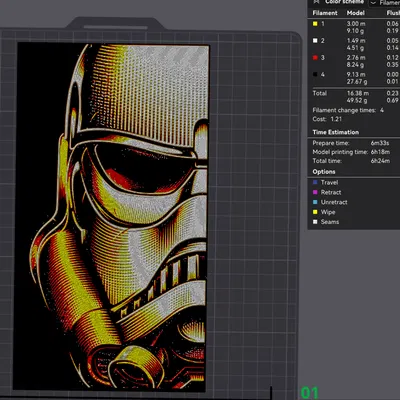Click the 27.67 g model weight value

[x=357, y=81]
